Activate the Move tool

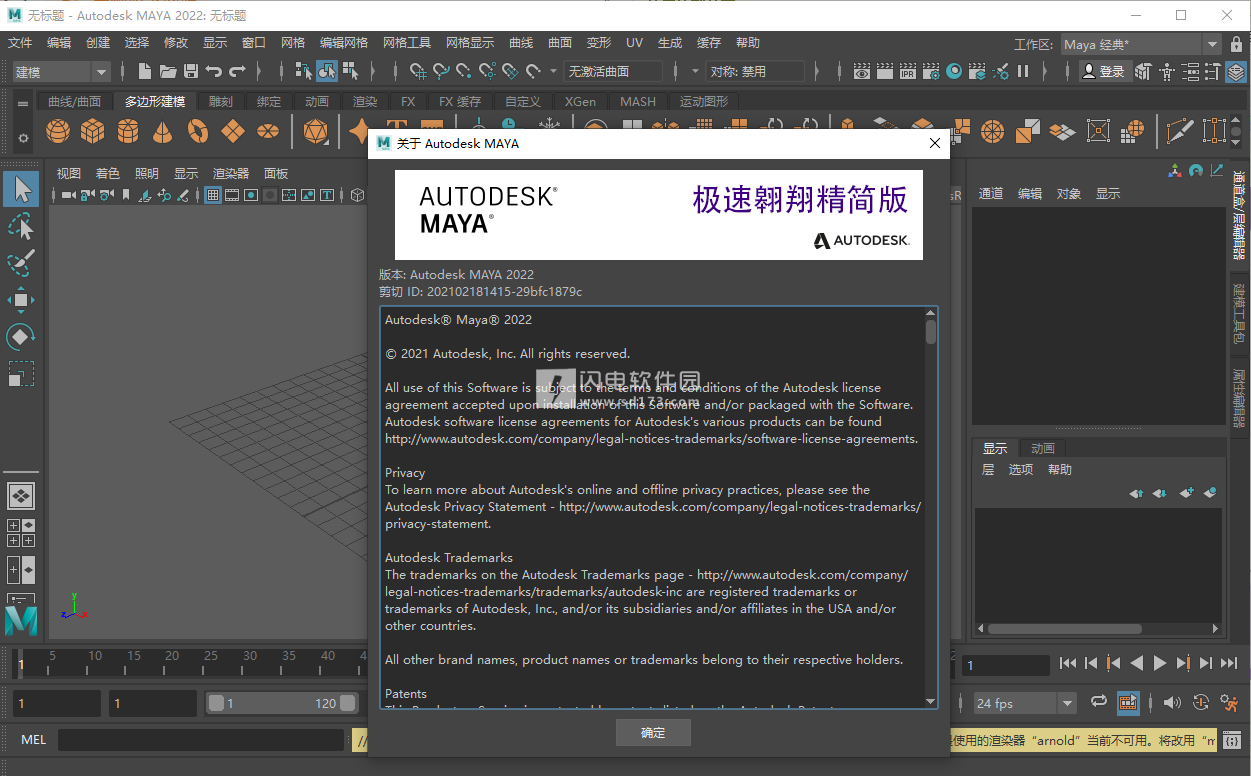click(x=21, y=300)
